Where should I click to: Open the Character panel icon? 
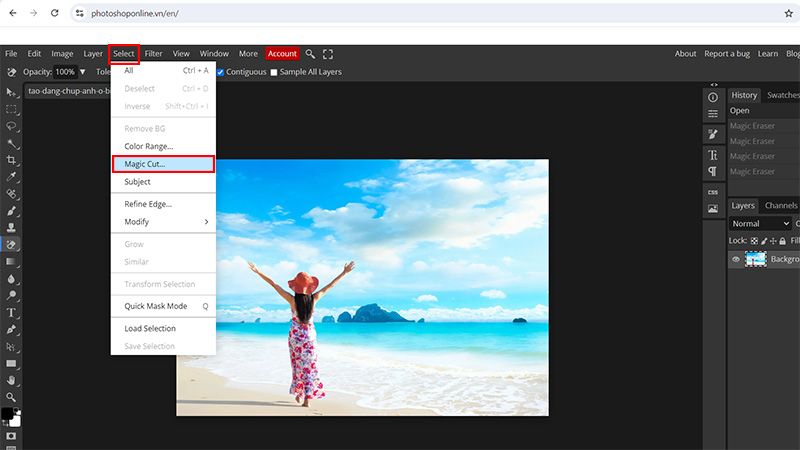click(713, 155)
